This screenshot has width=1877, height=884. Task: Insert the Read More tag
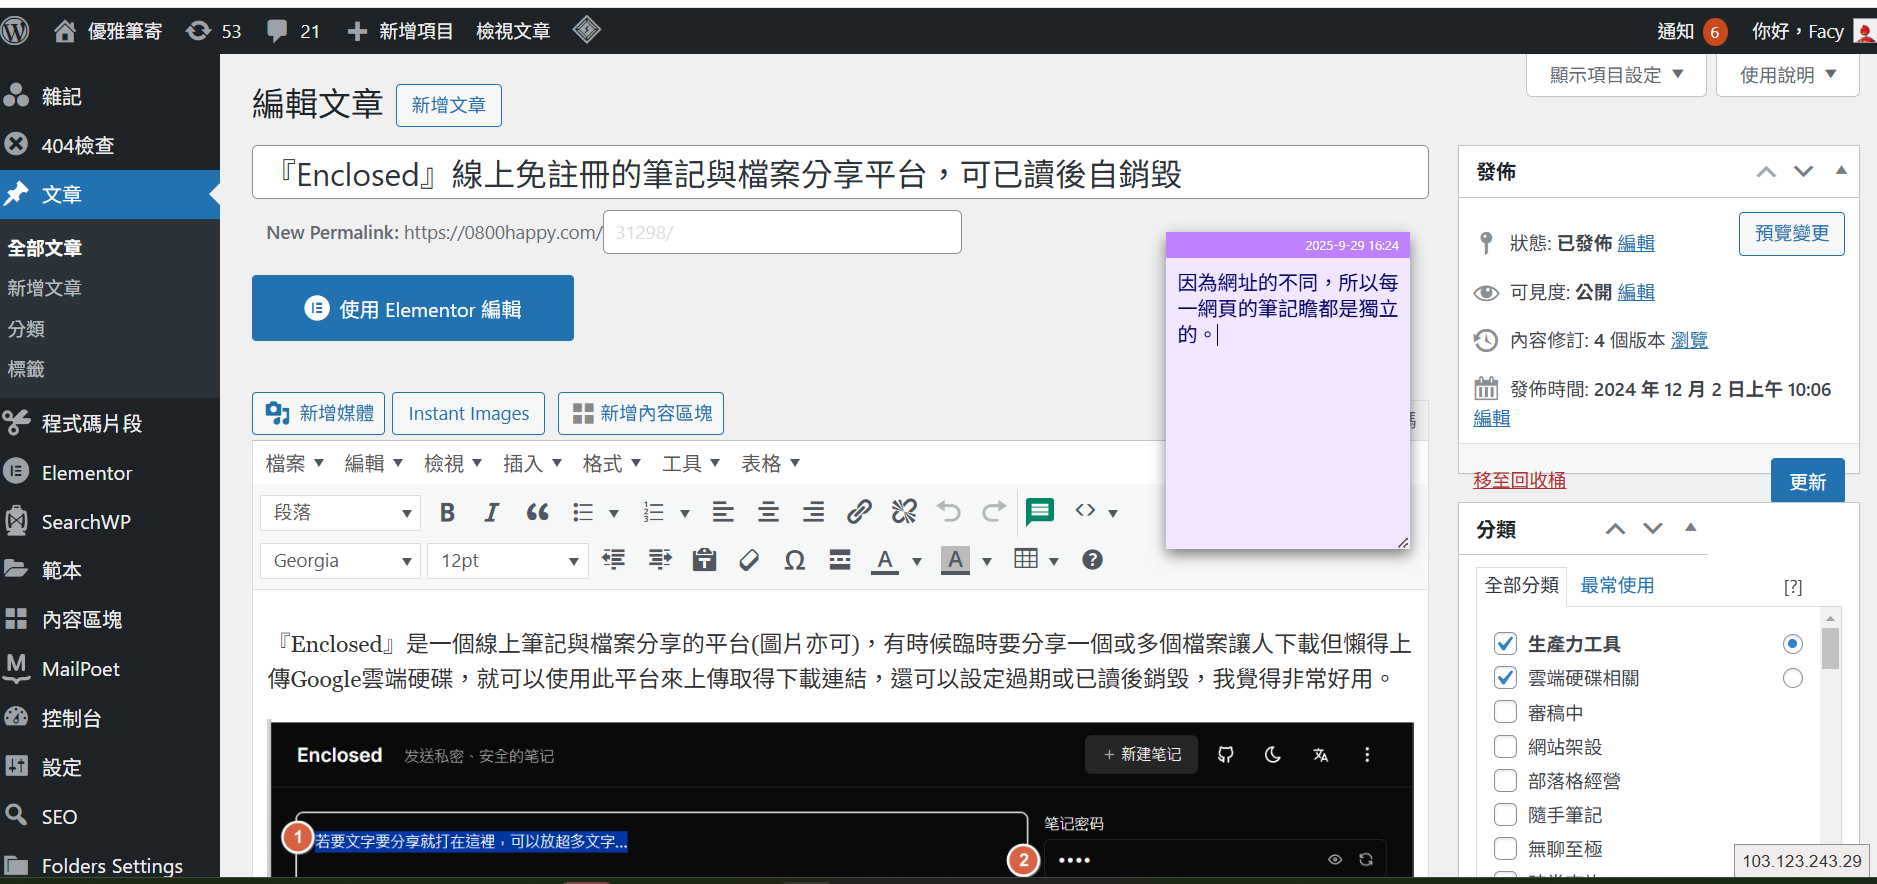click(x=840, y=560)
